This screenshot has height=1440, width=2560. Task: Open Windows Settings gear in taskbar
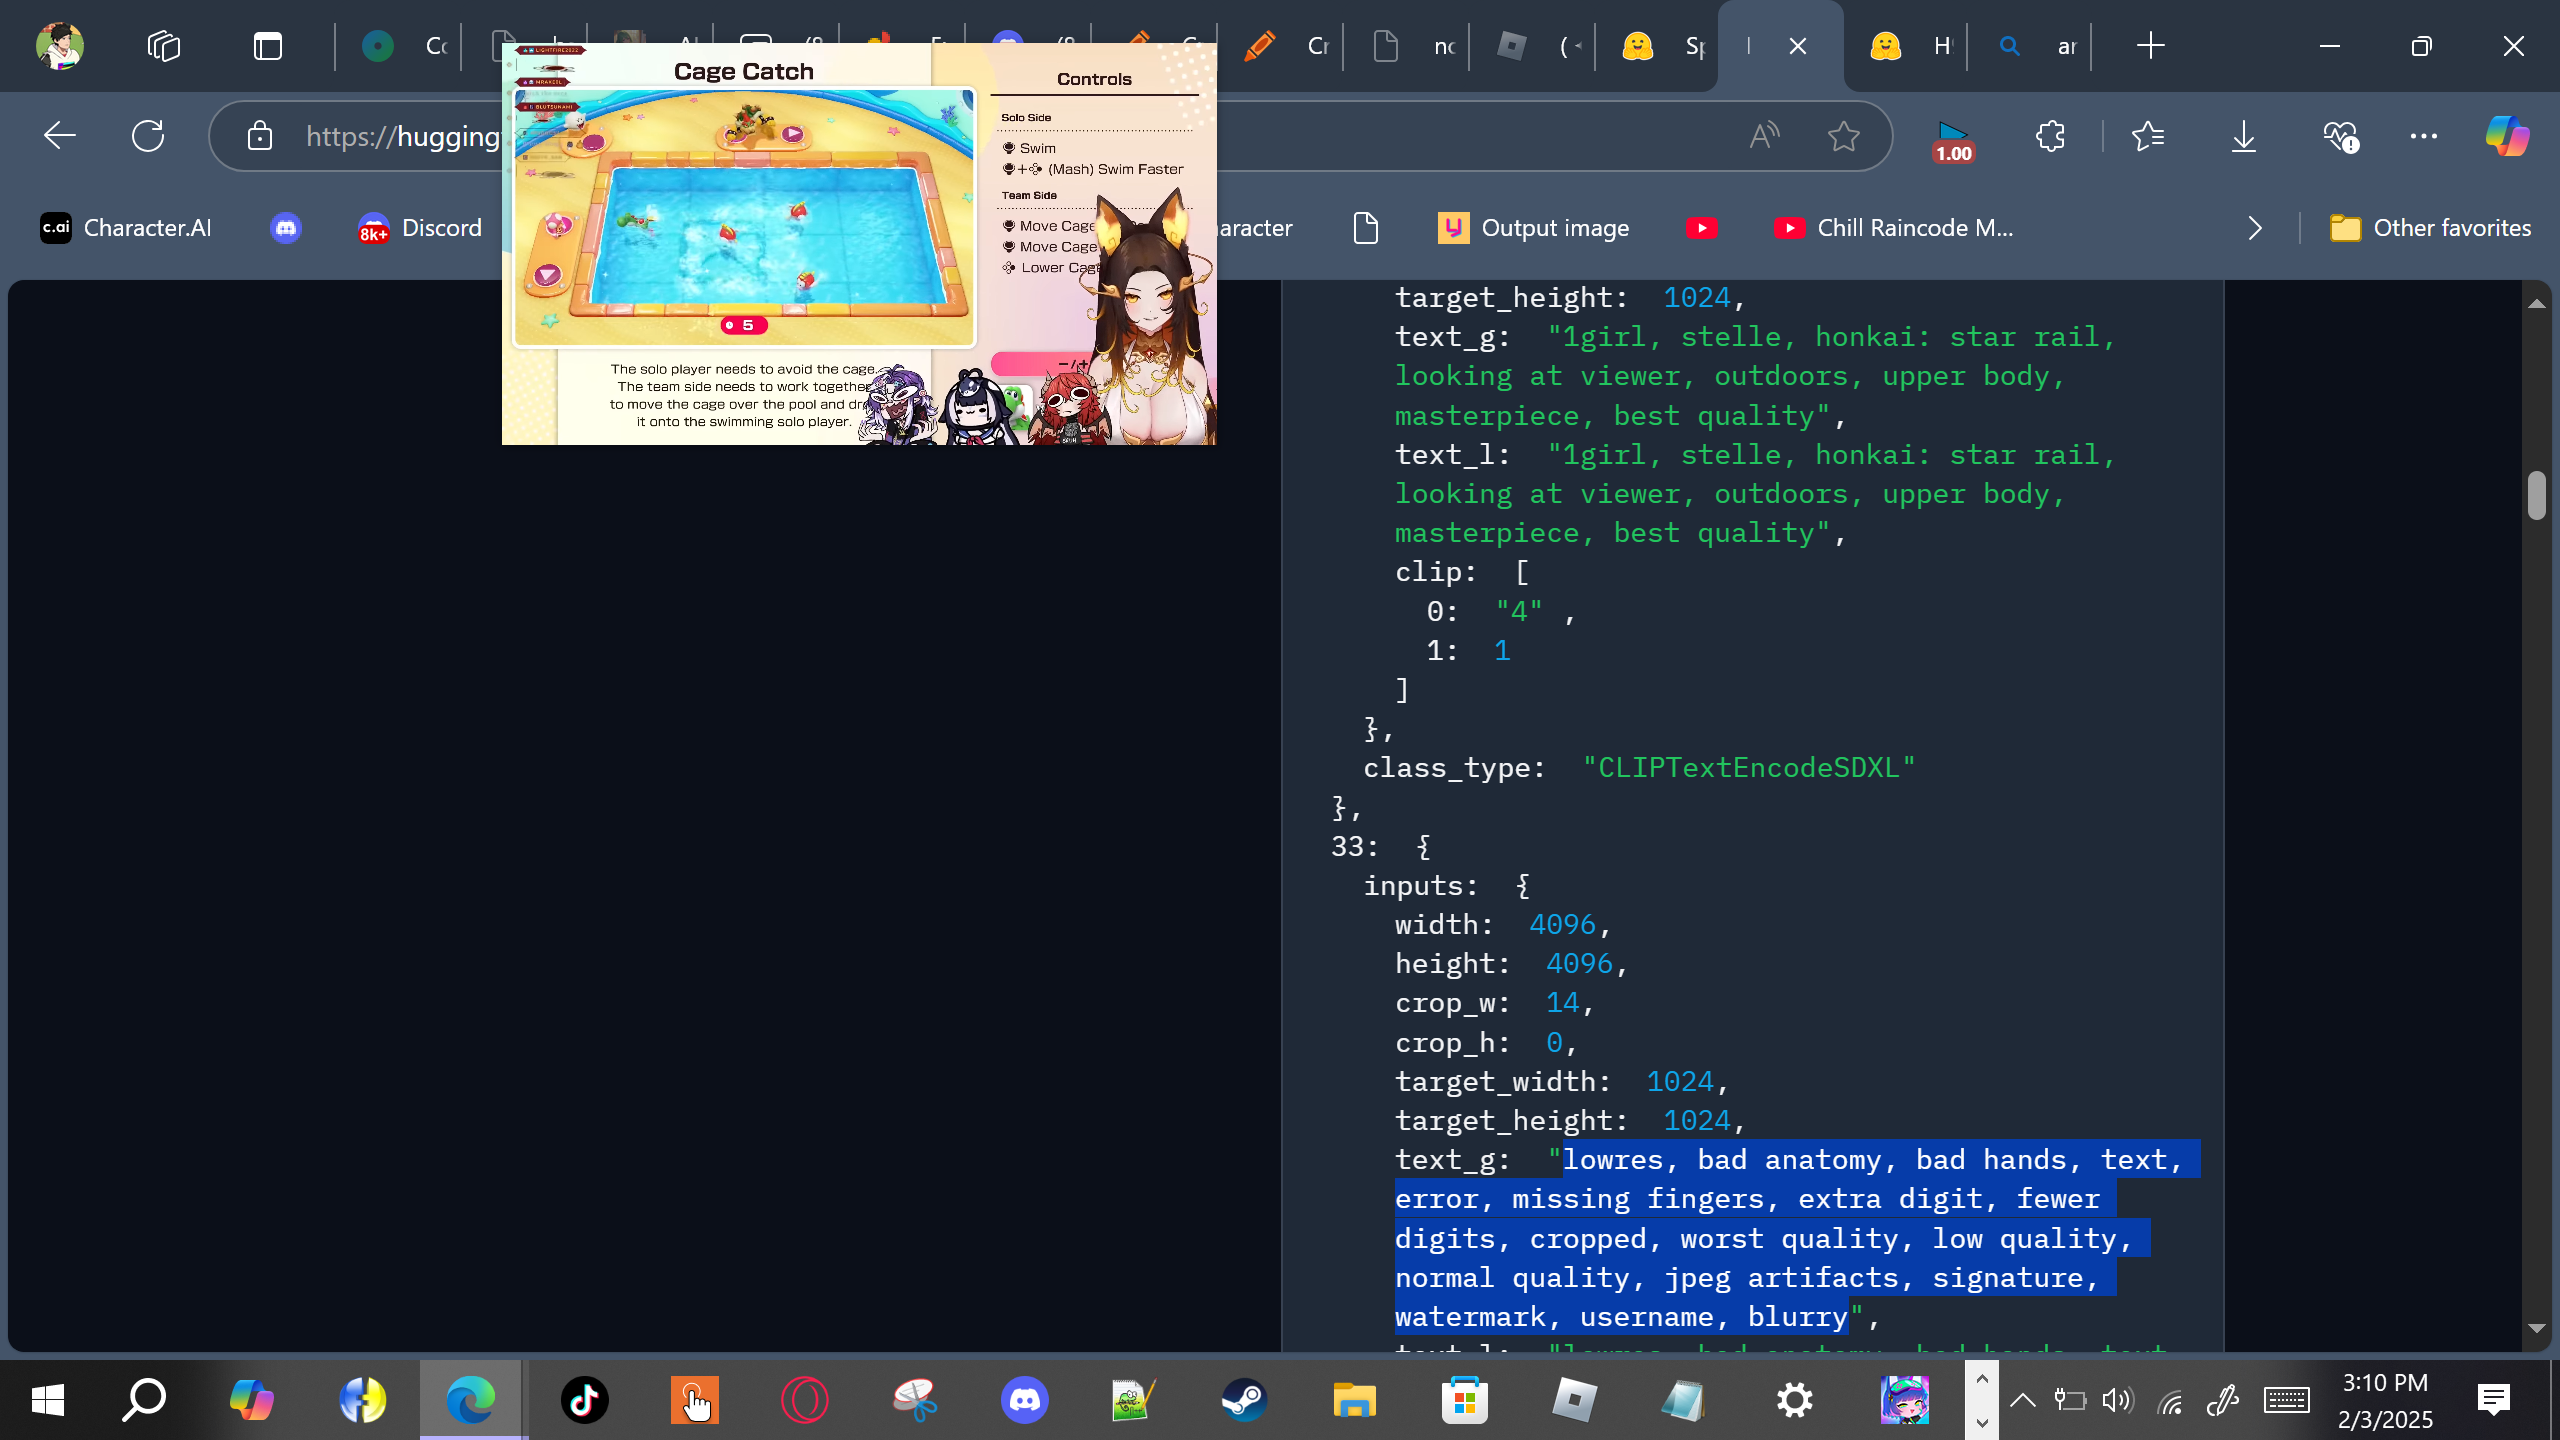pos(1795,1400)
